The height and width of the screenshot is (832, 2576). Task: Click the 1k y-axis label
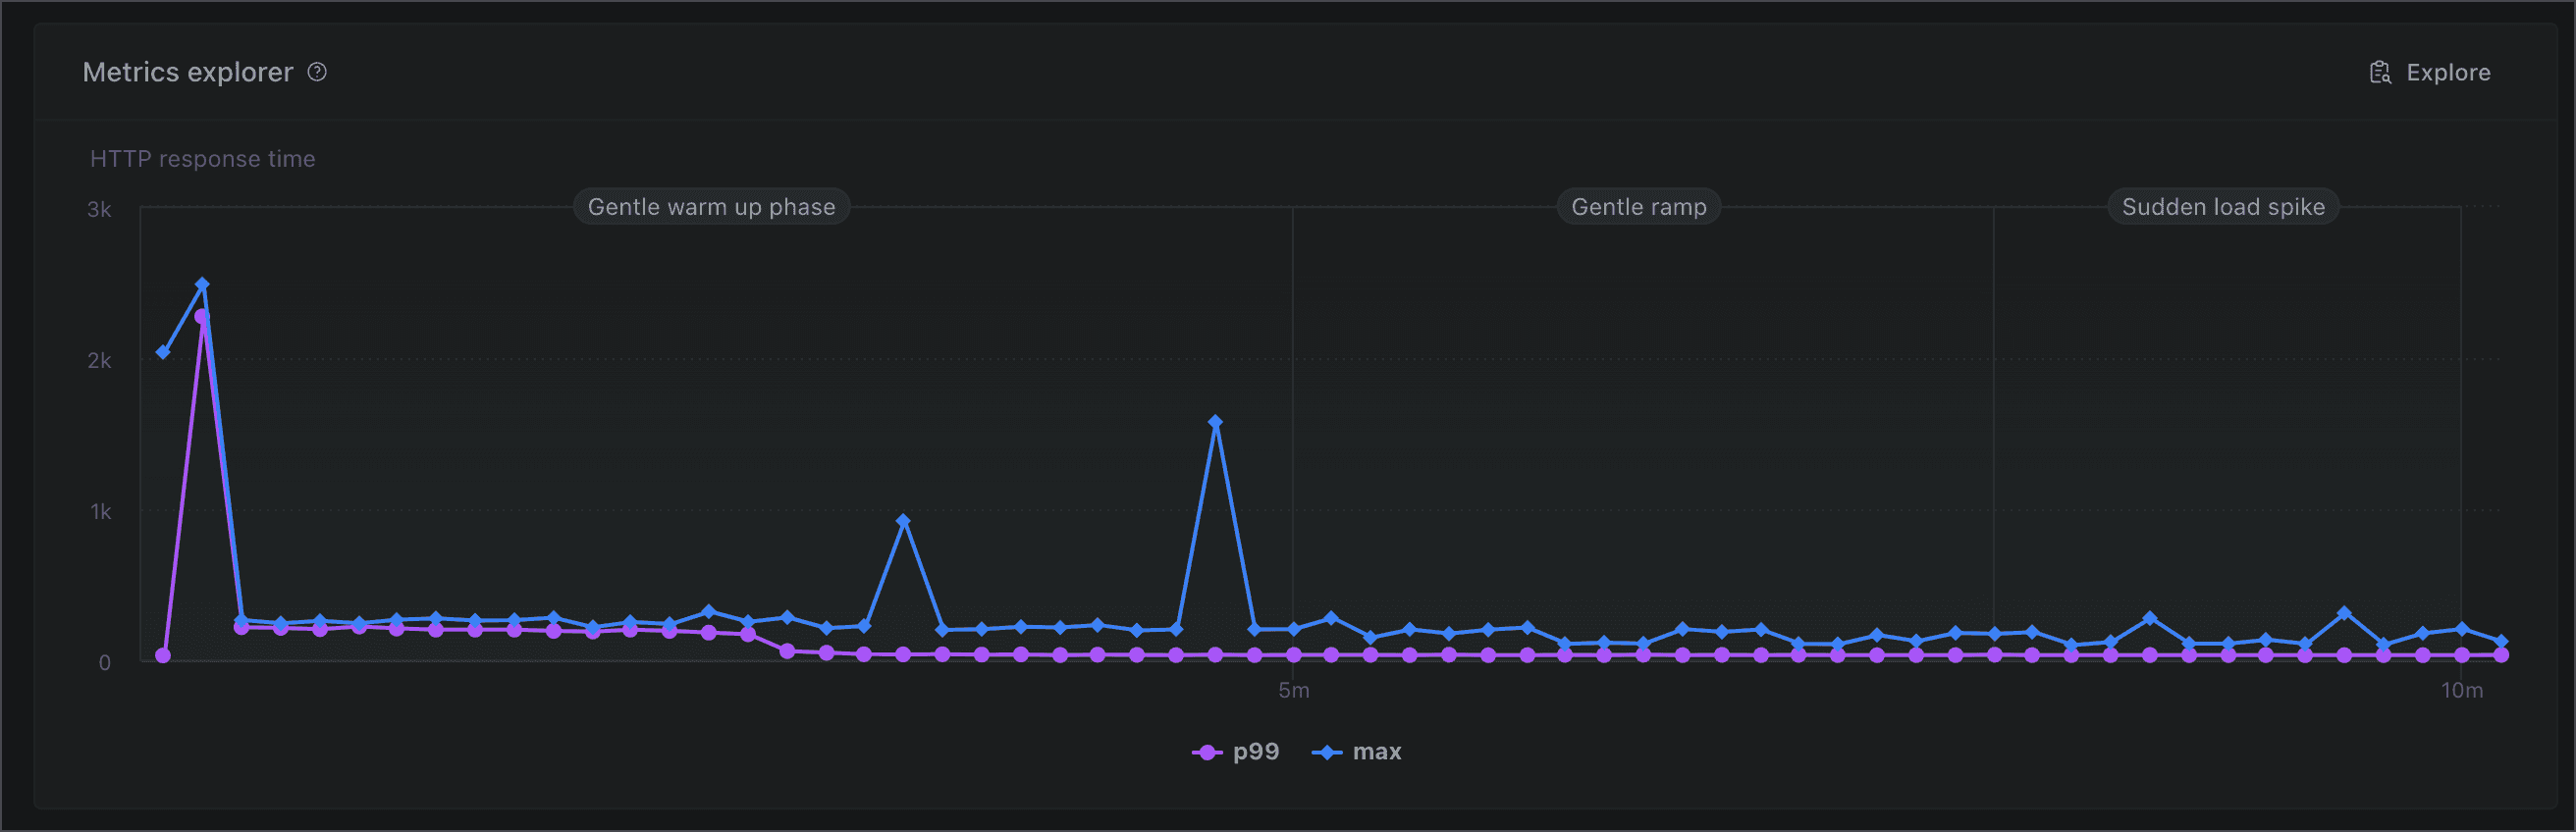point(100,512)
